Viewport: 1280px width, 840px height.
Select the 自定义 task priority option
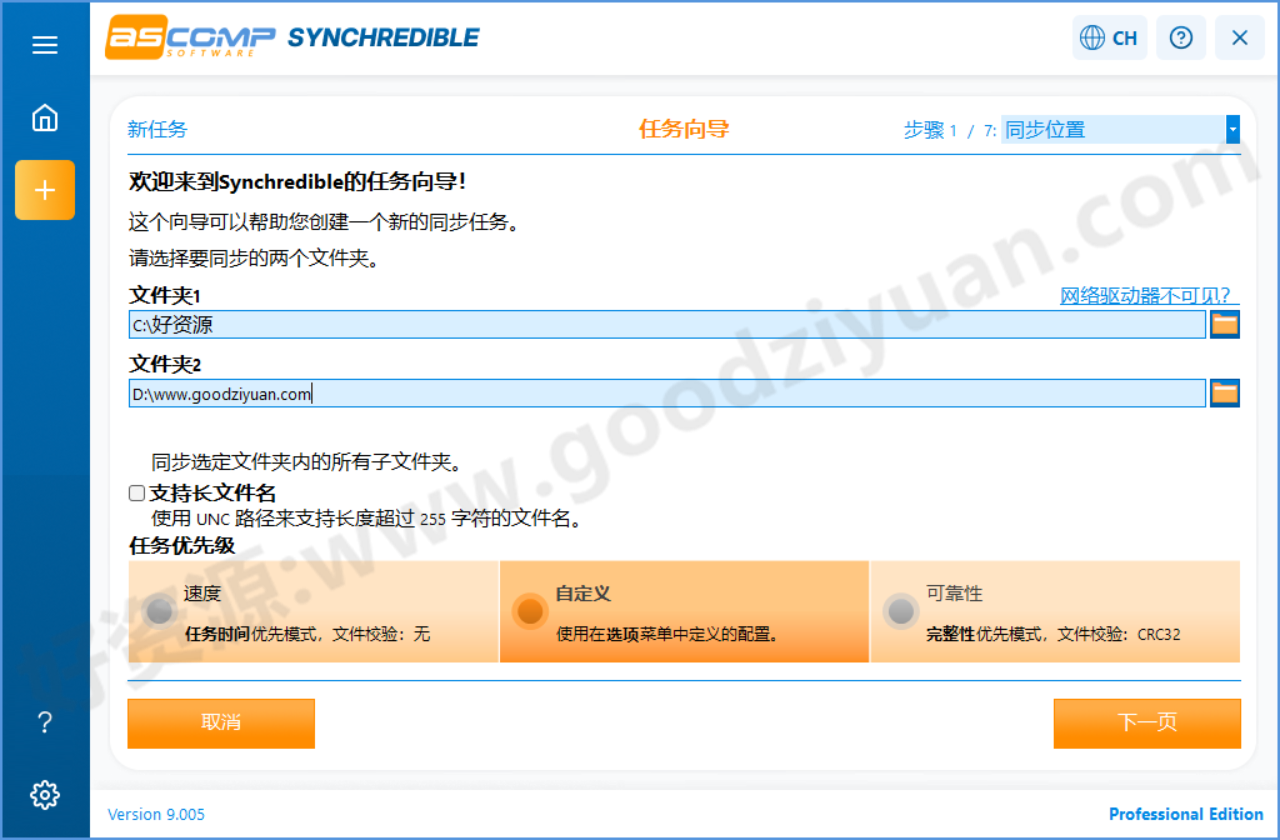530,611
